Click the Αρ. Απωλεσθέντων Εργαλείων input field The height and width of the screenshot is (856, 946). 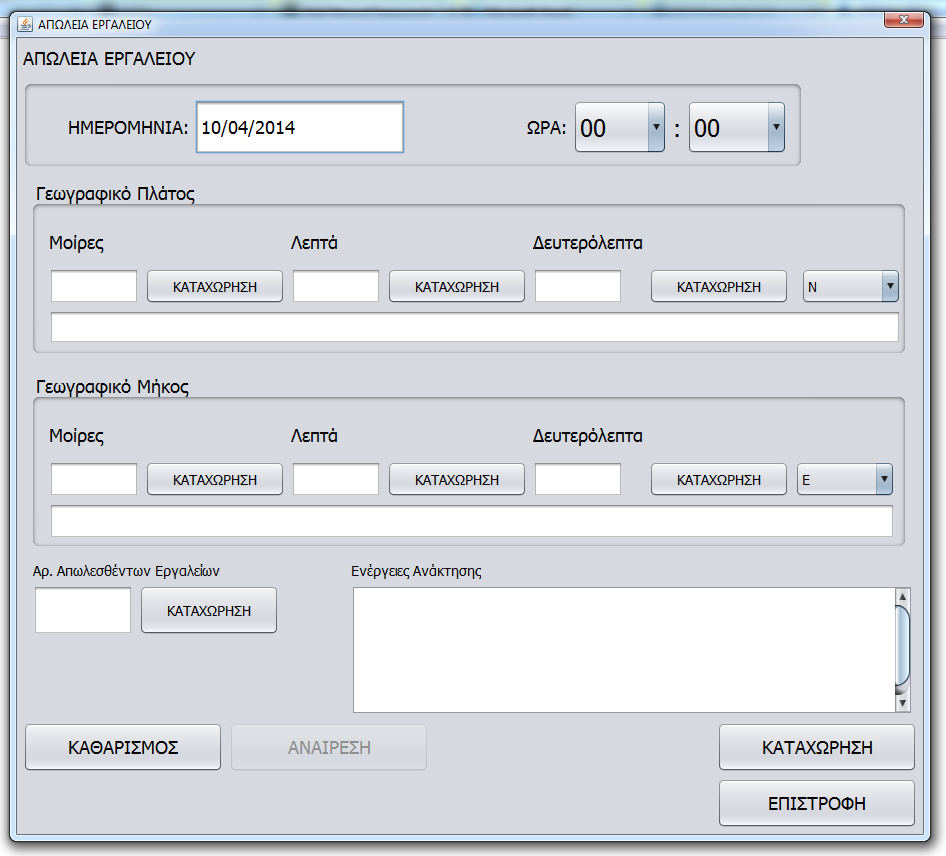click(83, 610)
